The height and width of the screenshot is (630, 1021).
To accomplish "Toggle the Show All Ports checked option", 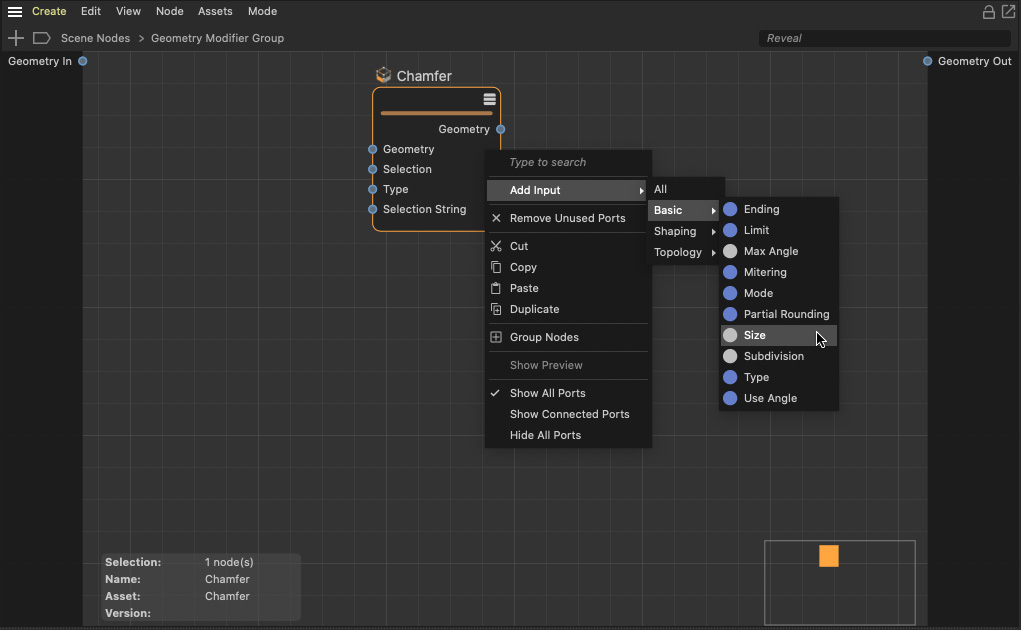I will click(x=547, y=393).
